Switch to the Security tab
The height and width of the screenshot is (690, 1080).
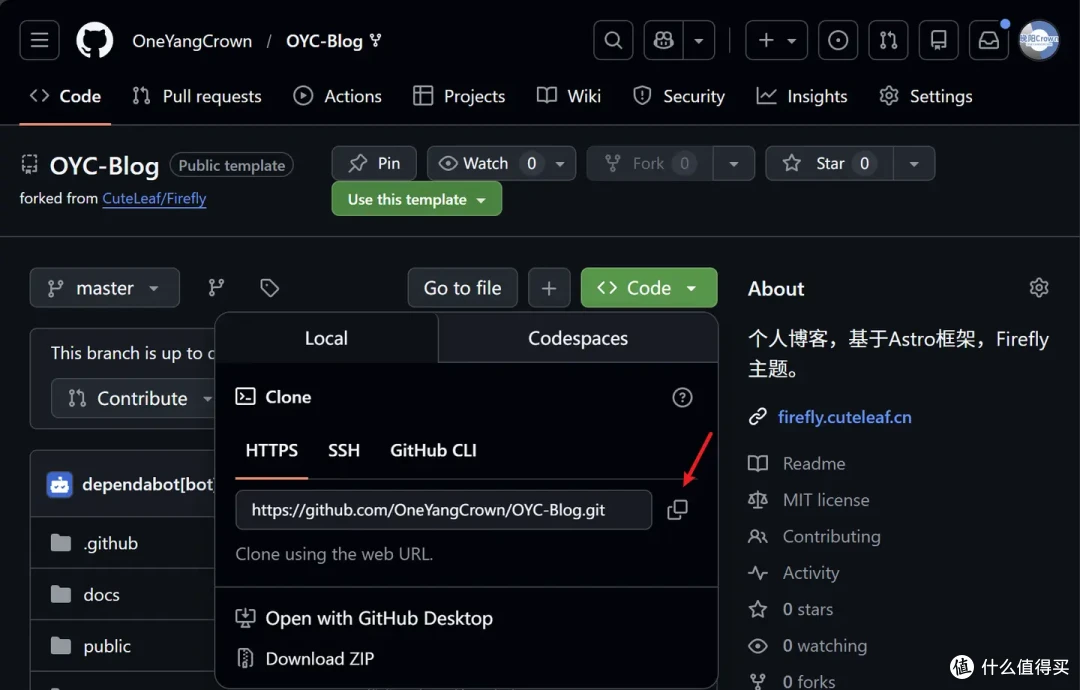point(679,96)
